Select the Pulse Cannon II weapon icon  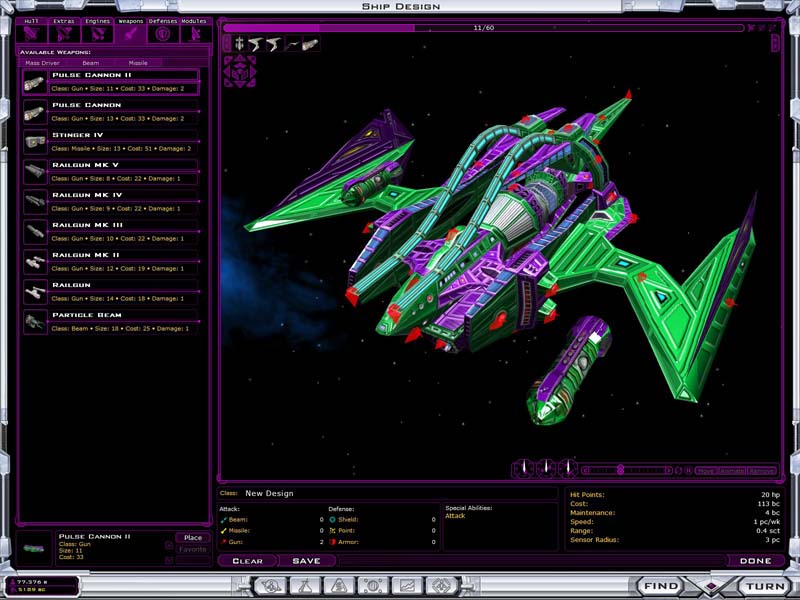coord(35,82)
